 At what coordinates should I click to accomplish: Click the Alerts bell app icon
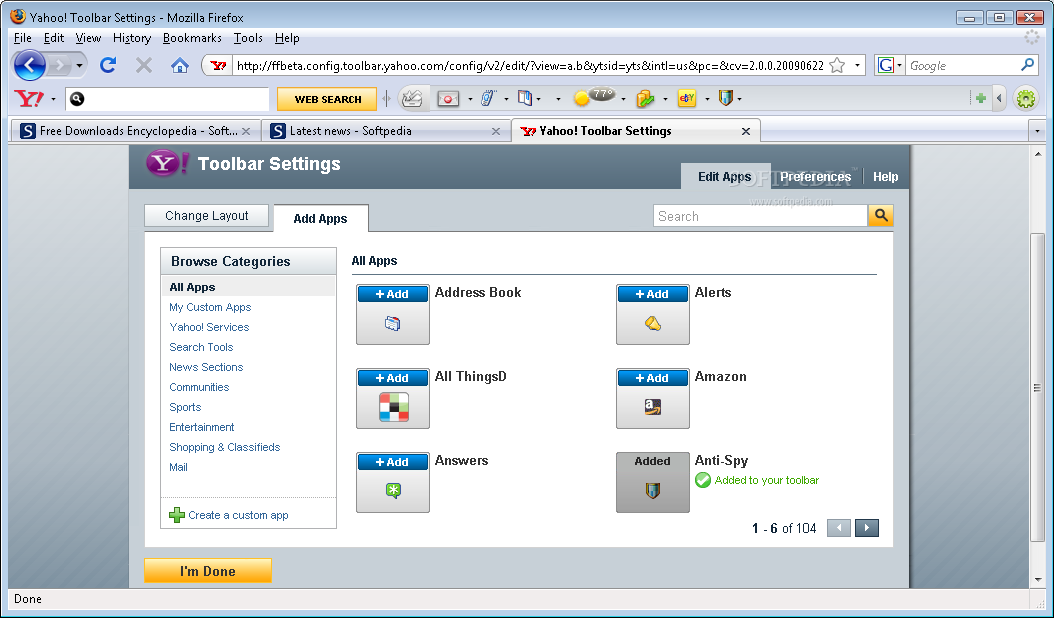[653, 323]
